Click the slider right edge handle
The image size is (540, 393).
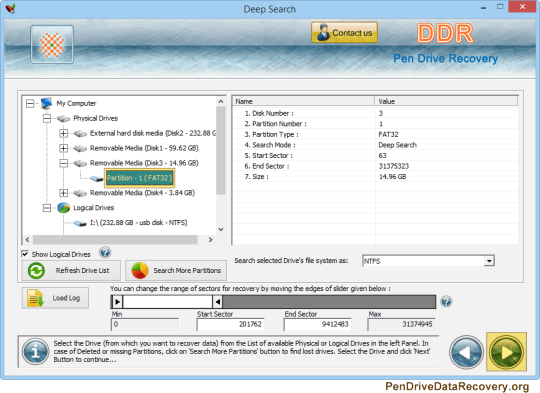pos(217,302)
